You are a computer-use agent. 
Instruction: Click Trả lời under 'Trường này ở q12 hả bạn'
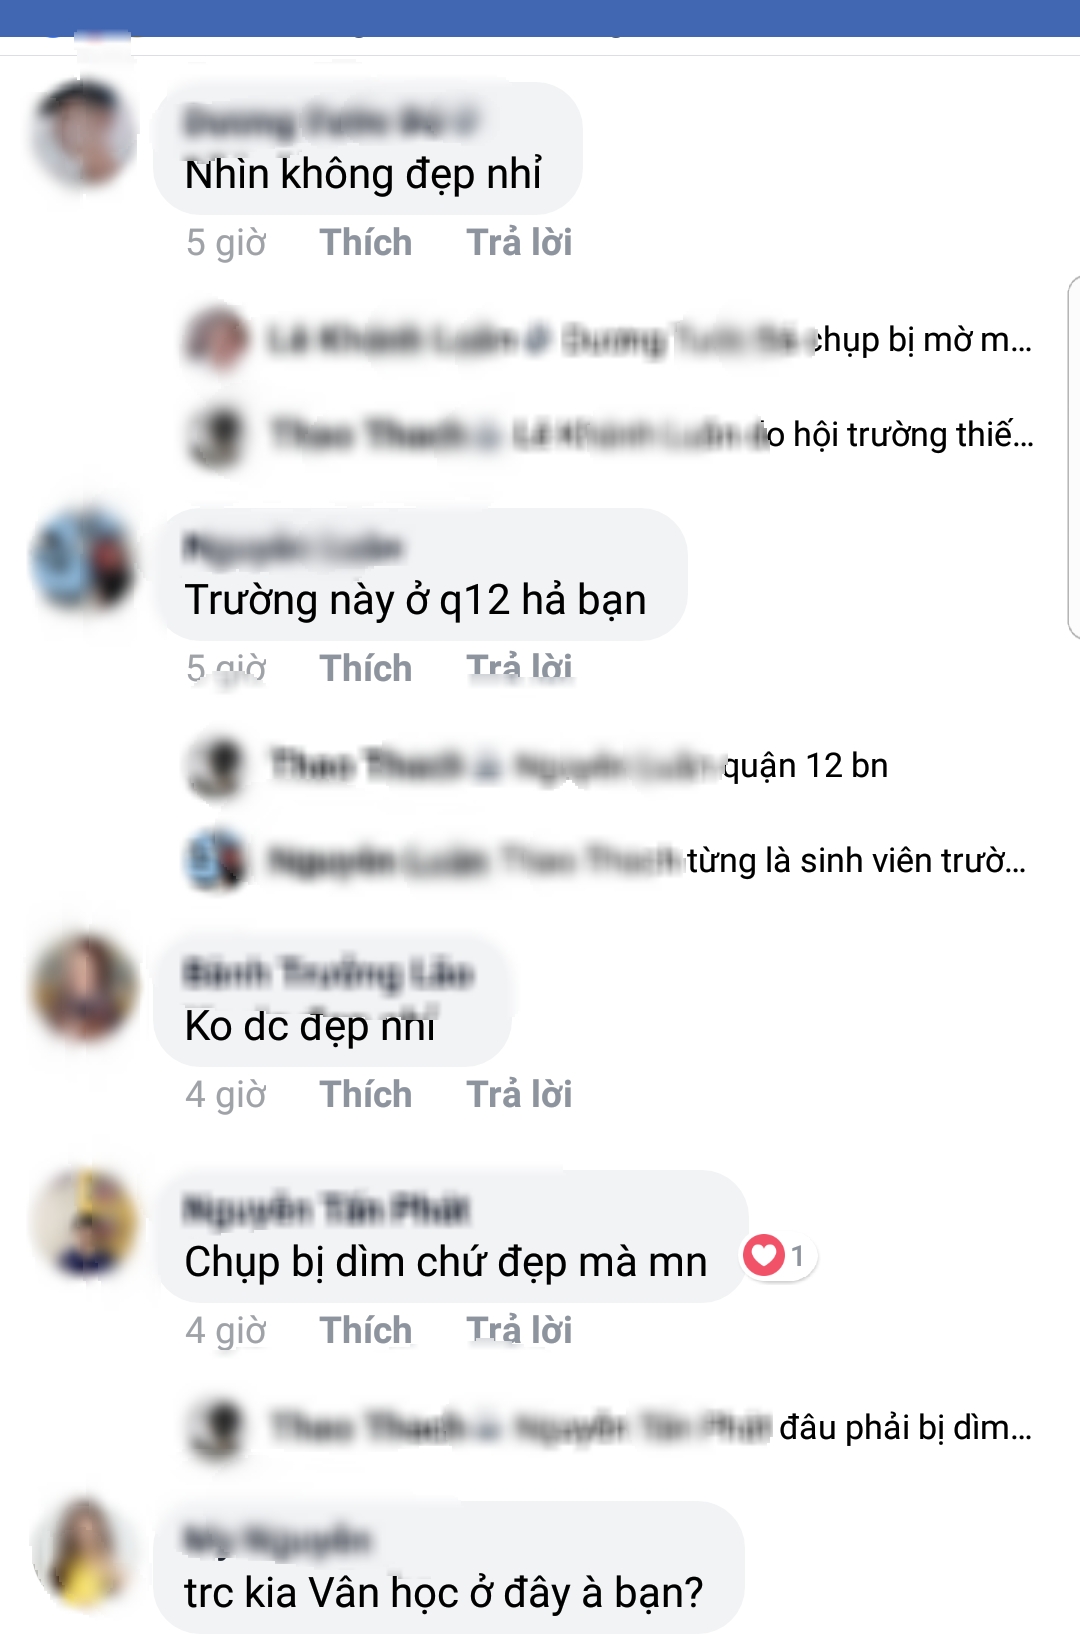(x=519, y=668)
